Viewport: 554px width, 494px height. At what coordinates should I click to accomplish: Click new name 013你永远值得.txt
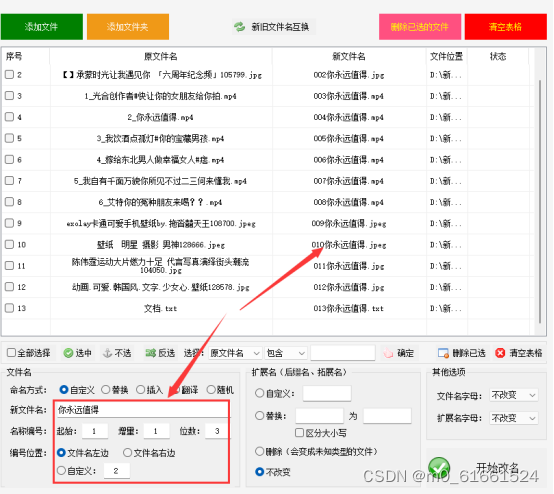point(349,308)
